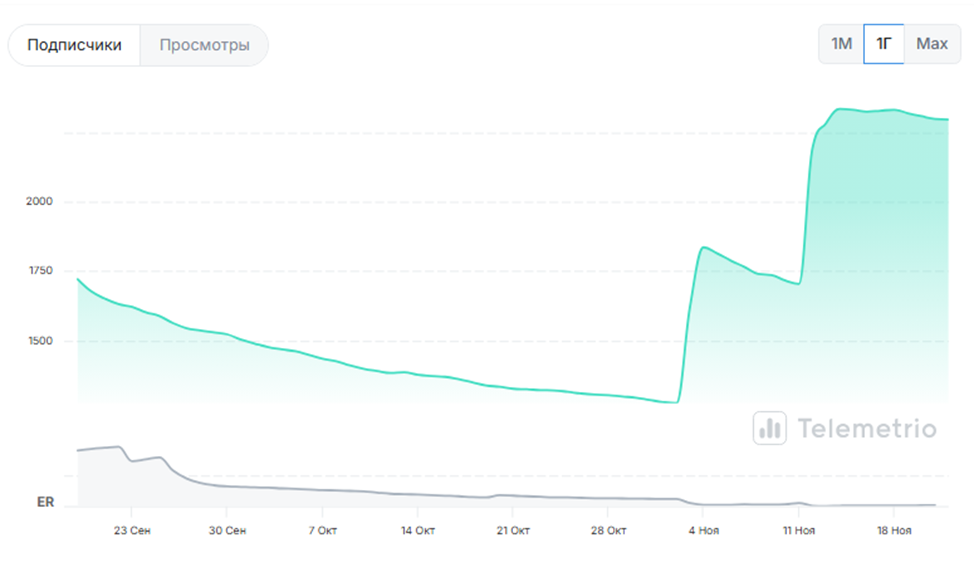974x572 pixels.
Task: Click the 1500 y-axis value label
Action: coord(40,341)
